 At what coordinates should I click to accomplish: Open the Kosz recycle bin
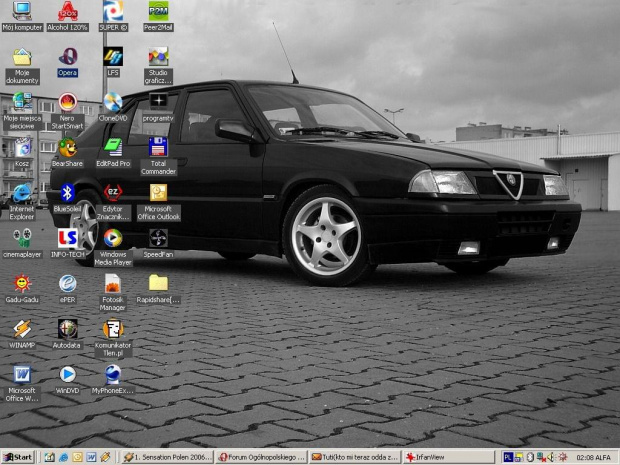[21, 148]
